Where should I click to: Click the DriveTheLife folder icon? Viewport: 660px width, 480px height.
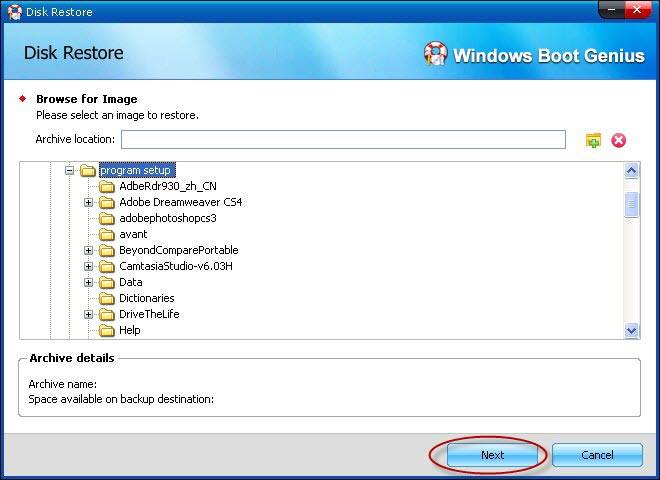pyautogui.click(x=106, y=315)
